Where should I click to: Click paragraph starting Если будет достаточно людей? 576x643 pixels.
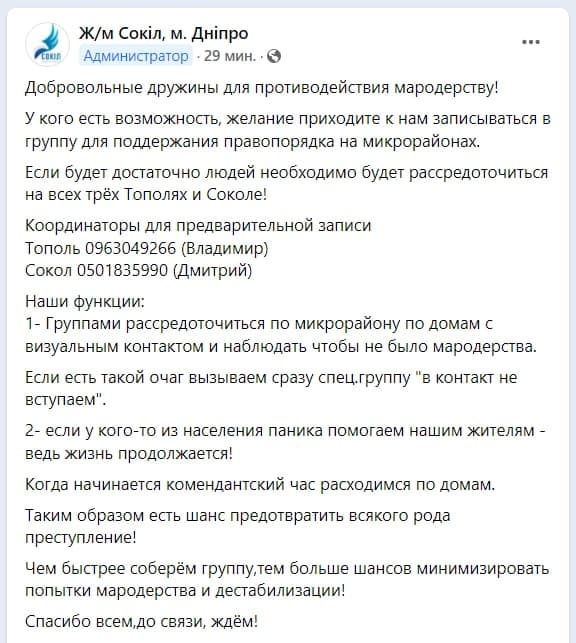(287, 183)
